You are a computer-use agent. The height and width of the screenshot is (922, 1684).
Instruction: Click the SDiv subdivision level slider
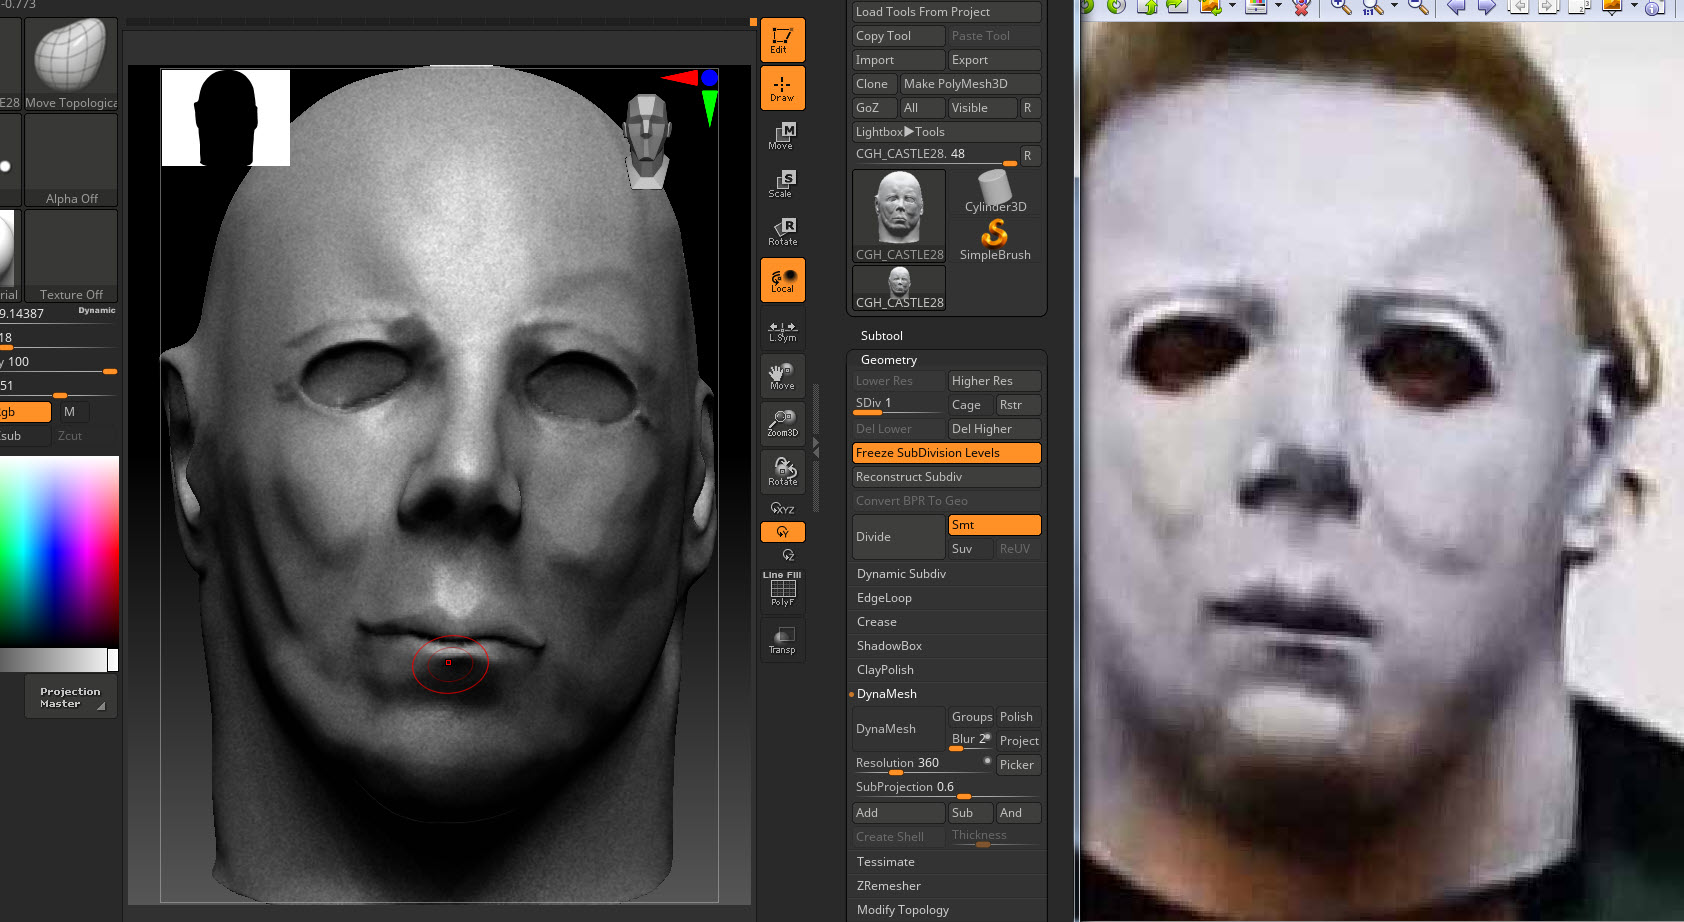coord(898,405)
